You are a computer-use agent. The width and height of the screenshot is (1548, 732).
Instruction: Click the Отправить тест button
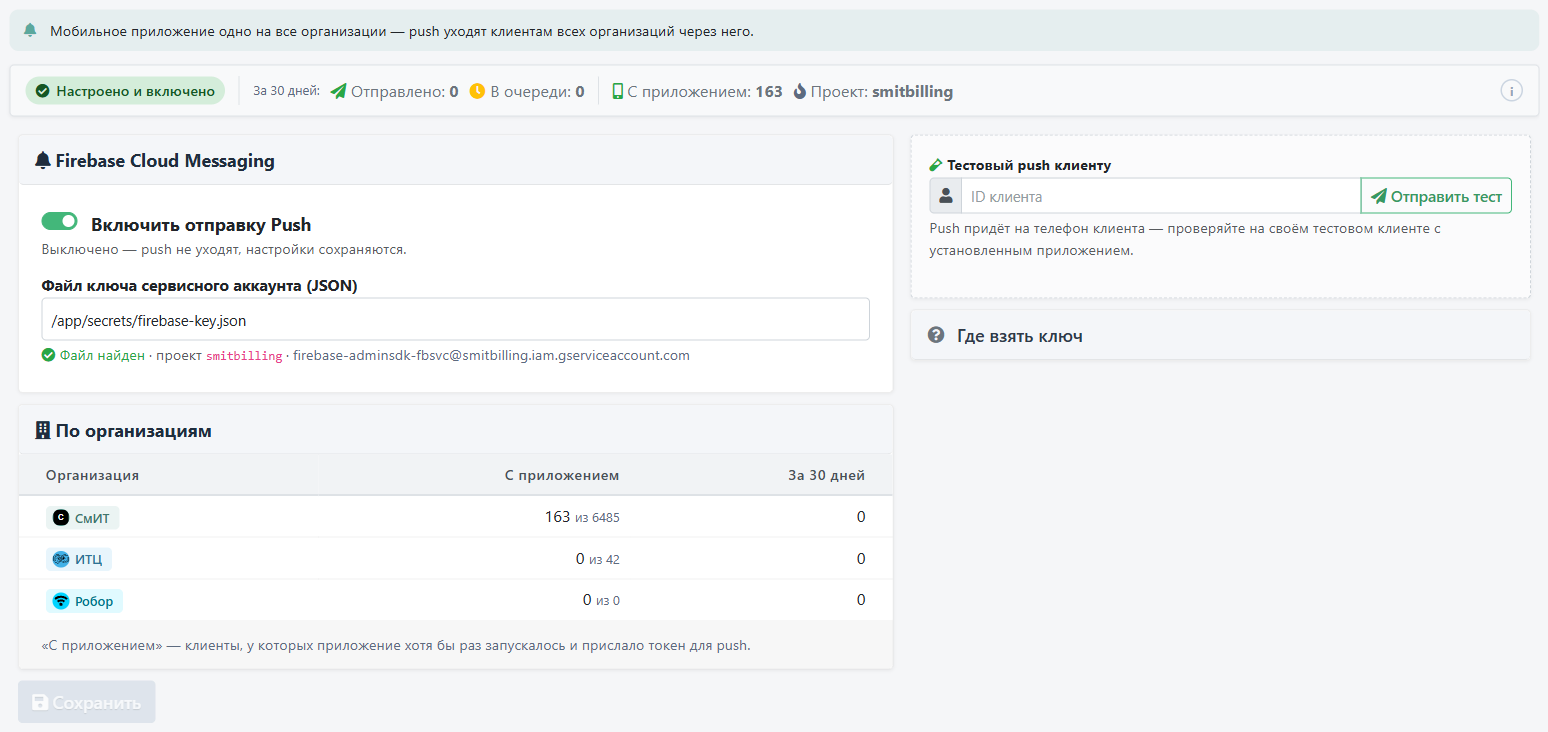click(x=1436, y=196)
